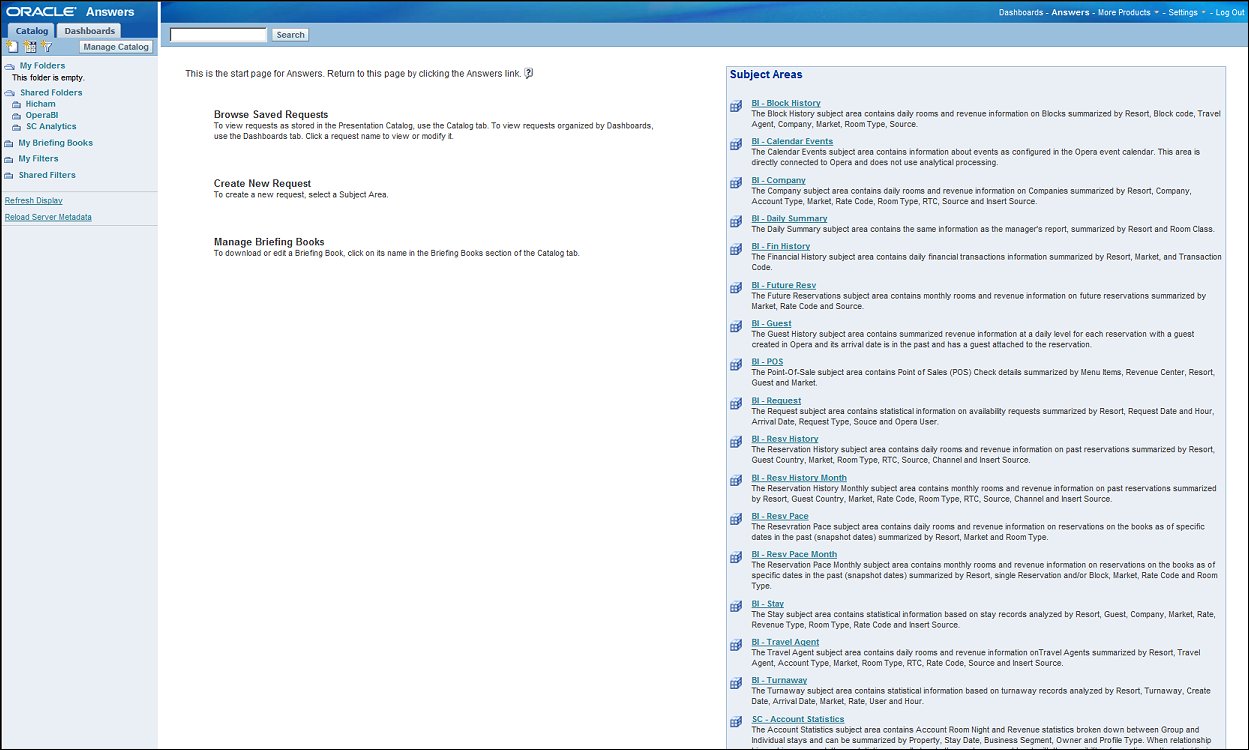This screenshot has width=1249, height=750.
Task: Click the BI - Turnaway subject area icon
Action: (736, 683)
